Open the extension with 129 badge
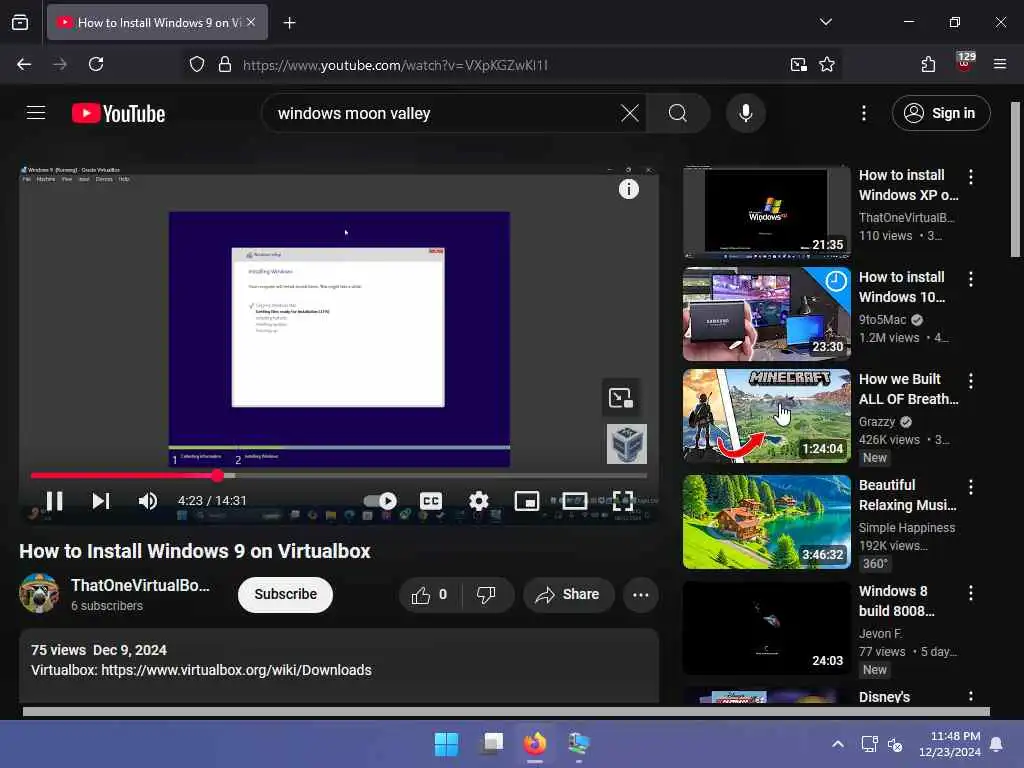This screenshot has width=1024, height=768. [x=965, y=63]
